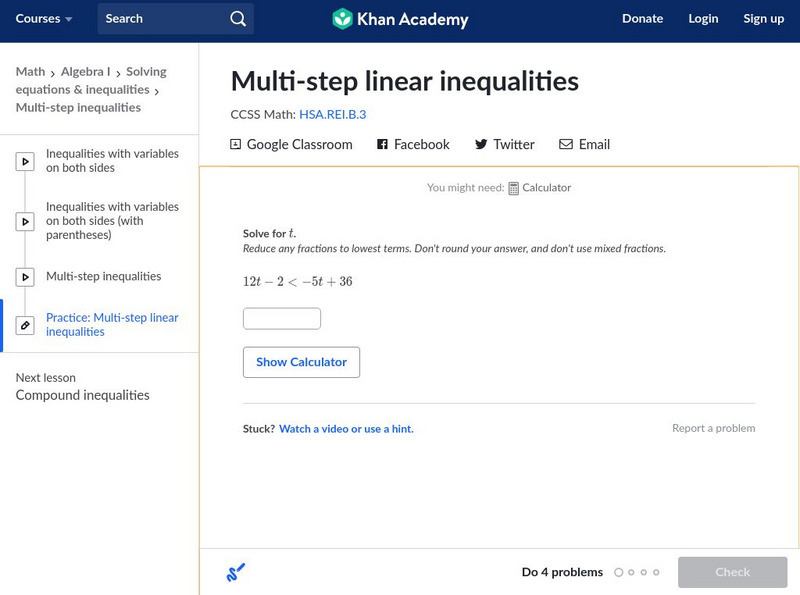Screen dimensions: 800x595
Task: Click into the answer input field
Action: click(282, 319)
